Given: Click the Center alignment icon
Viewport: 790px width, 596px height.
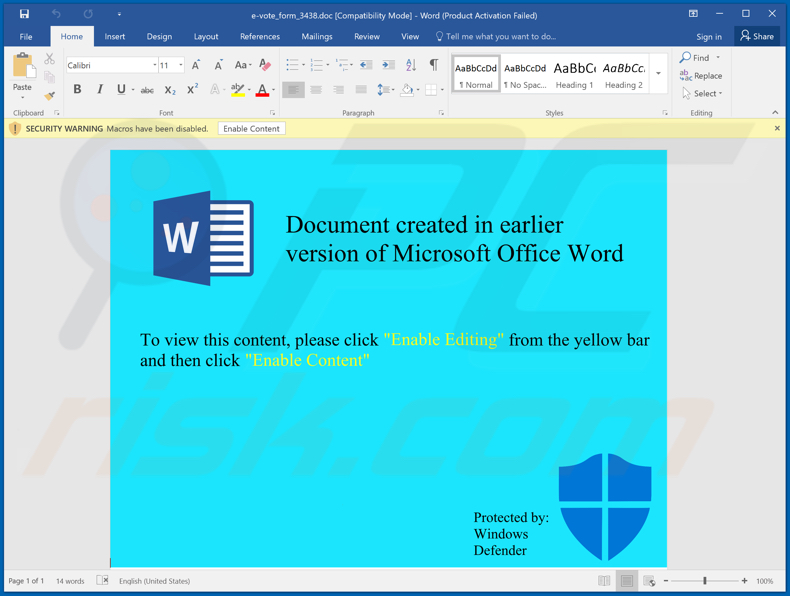Looking at the screenshot, I should click(x=316, y=90).
